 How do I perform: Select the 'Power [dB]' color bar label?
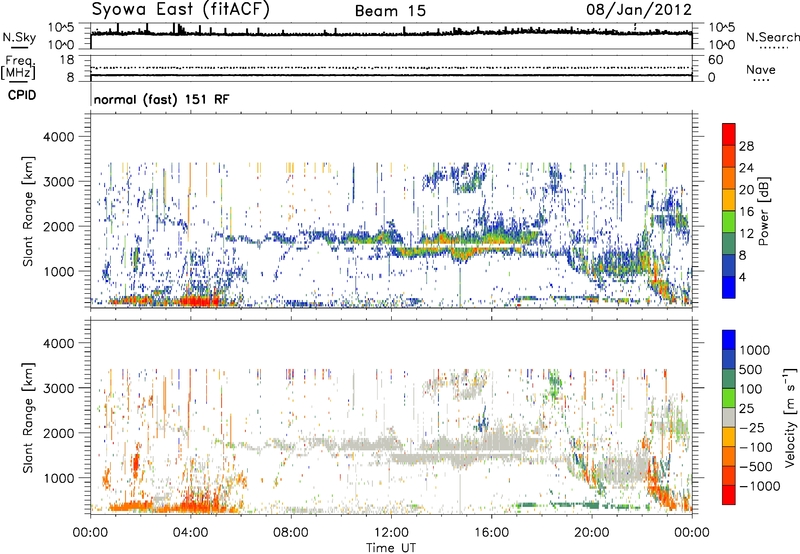point(763,211)
